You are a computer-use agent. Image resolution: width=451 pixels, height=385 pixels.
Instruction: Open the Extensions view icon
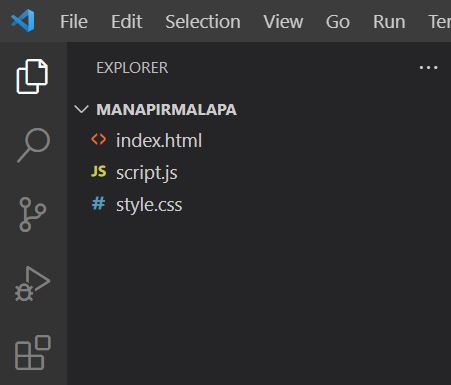click(x=33, y=353)
